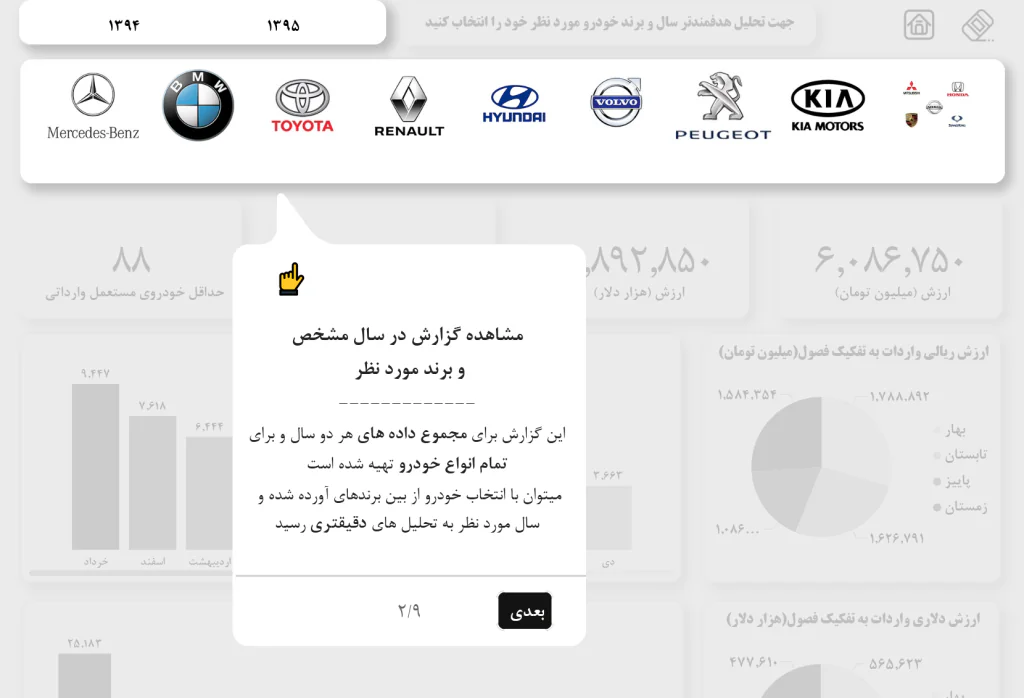Image resolution: width=1024 pixels, height=698 pixels.
Task: Toggle the Mitsubishi brand filter
Action: click(911, 88)
